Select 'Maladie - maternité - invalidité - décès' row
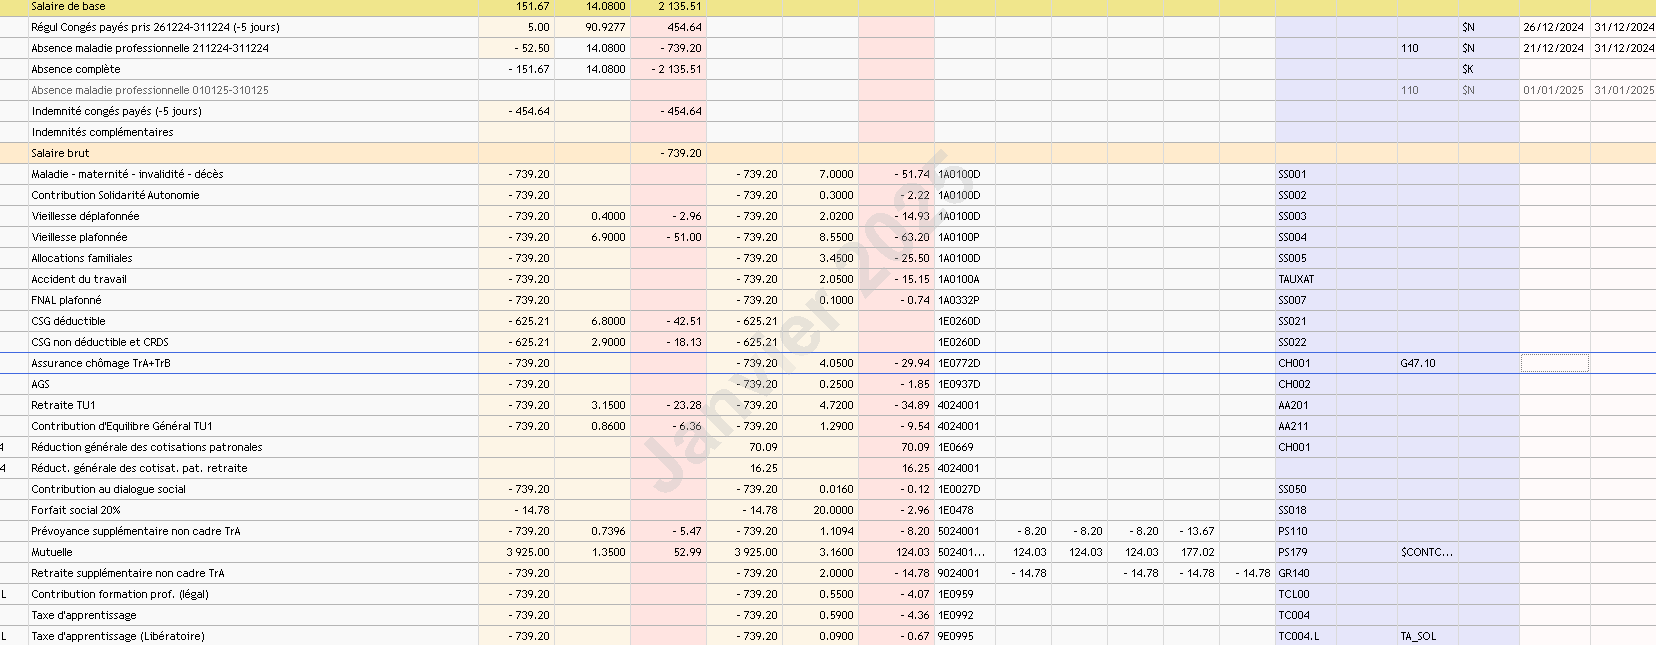Screen dimensions: 1656x645 pyautogui.click(x=127, y=174)
